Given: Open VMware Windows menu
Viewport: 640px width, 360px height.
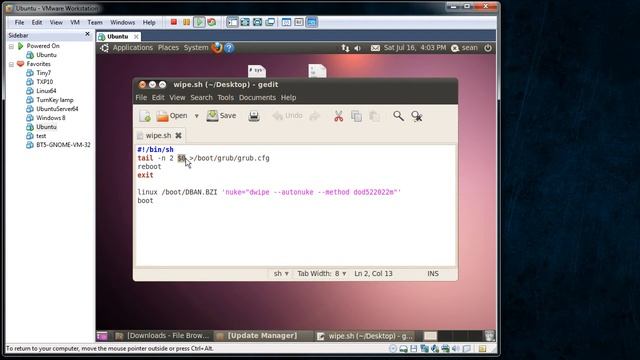Looking at the screenshot, I should pos(122,22).
